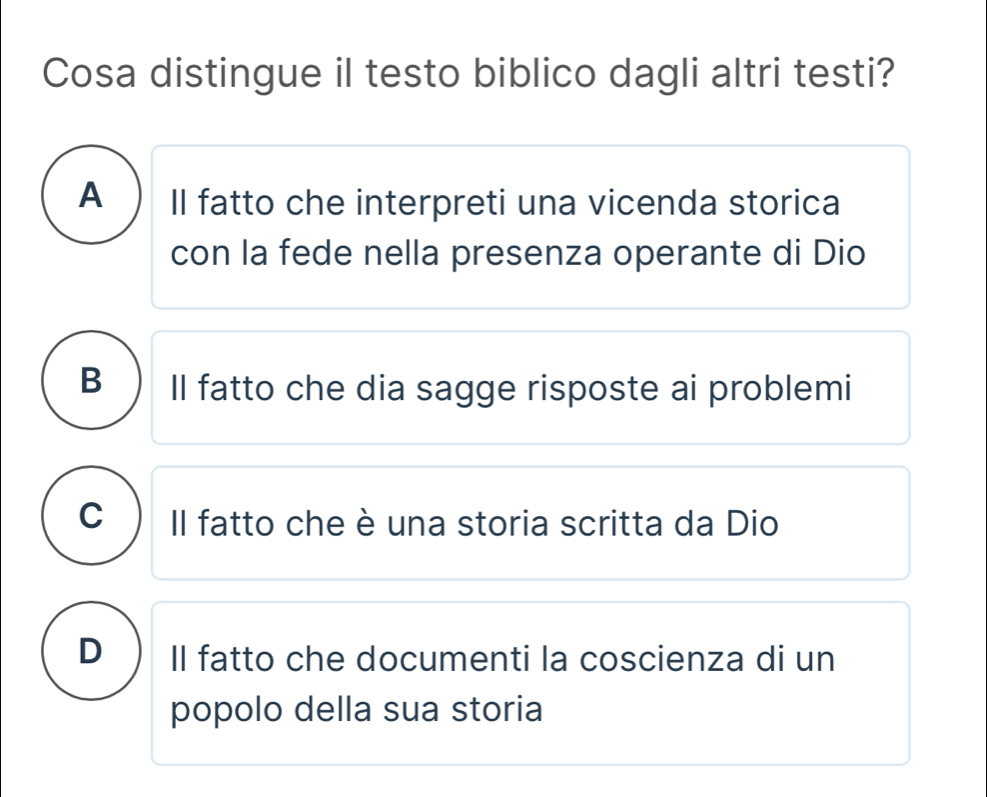
Task: Click the line "popolo della sua storia"
Action: click(357, 710)
